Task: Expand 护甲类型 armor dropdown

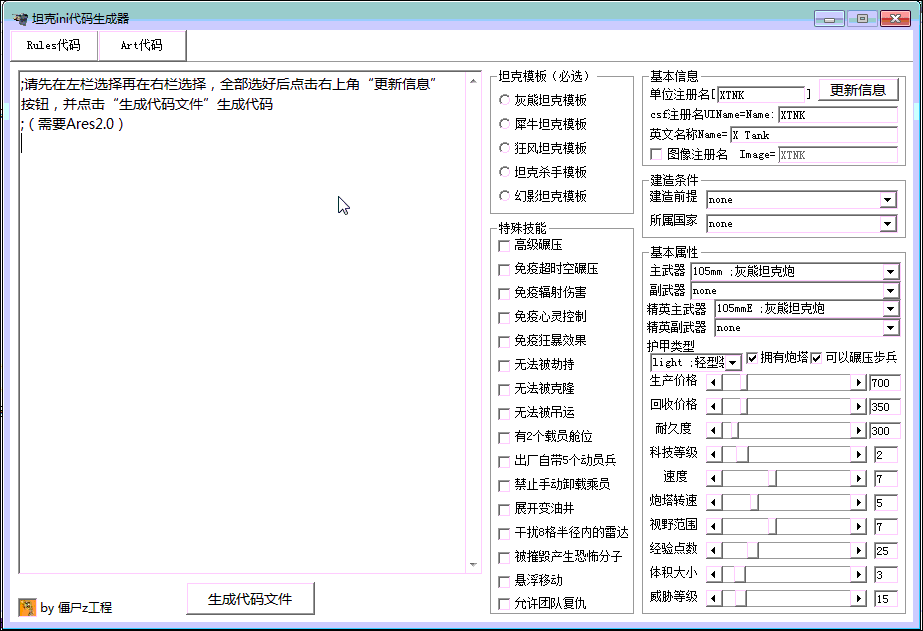Action: pyautogui.click(x=733, y=363)
